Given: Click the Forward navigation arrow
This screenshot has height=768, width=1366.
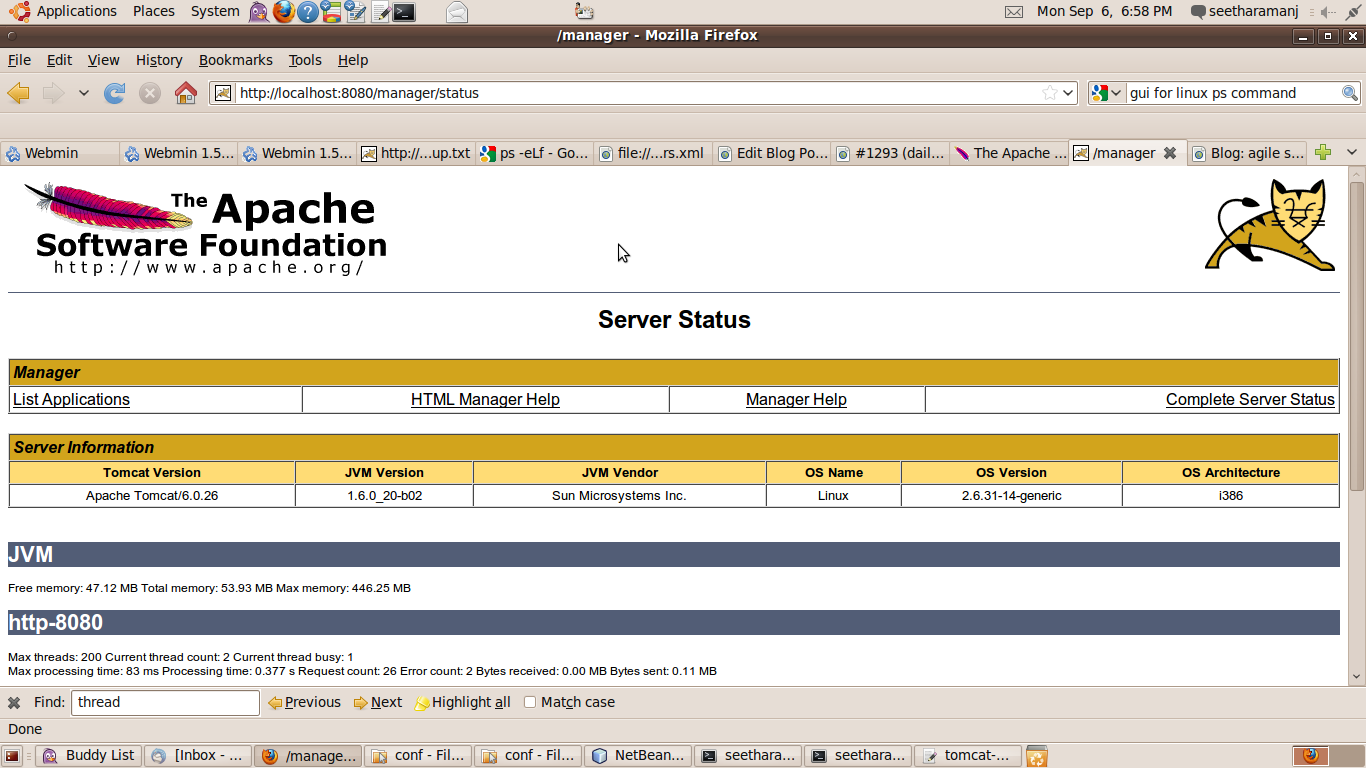Looking at the screenshot, I should (x=53, y=93).
